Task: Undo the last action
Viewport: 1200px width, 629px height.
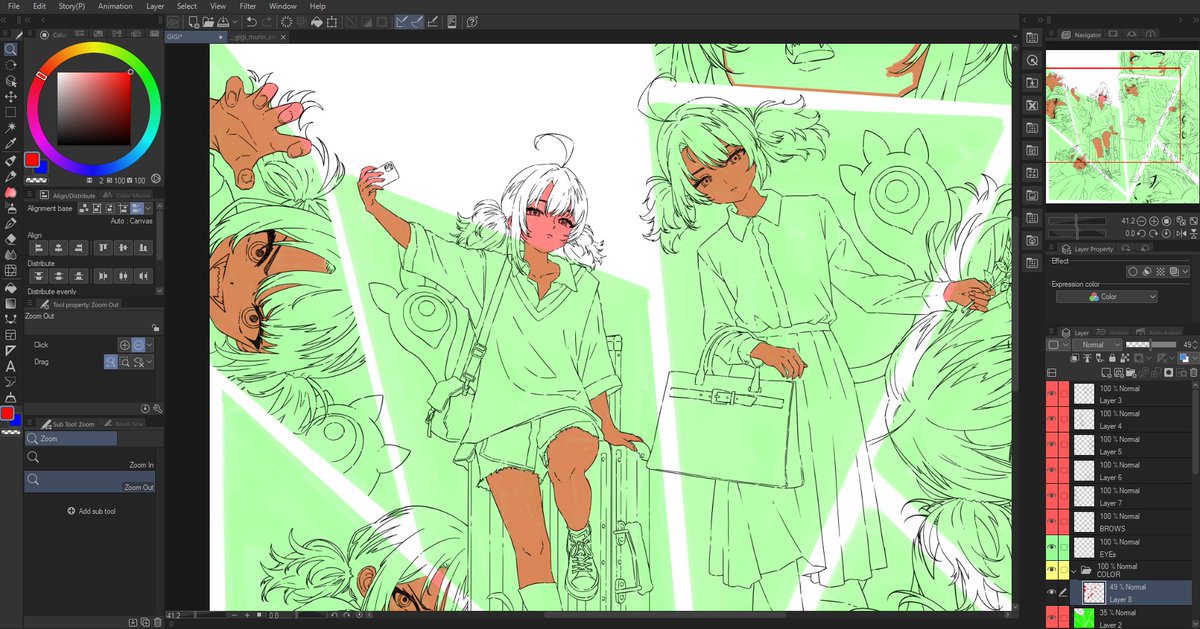Action: [251, 21]
